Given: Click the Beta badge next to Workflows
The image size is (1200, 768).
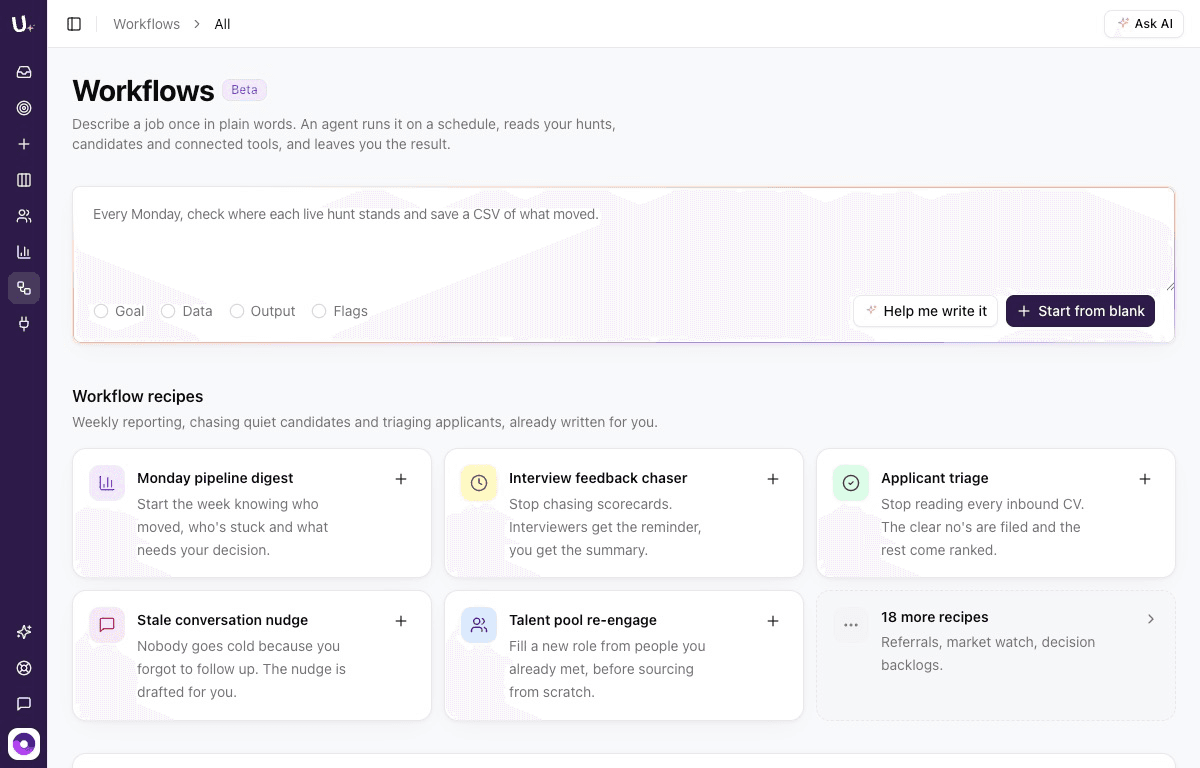Looking at the screenshot, I should pos(244,90).
